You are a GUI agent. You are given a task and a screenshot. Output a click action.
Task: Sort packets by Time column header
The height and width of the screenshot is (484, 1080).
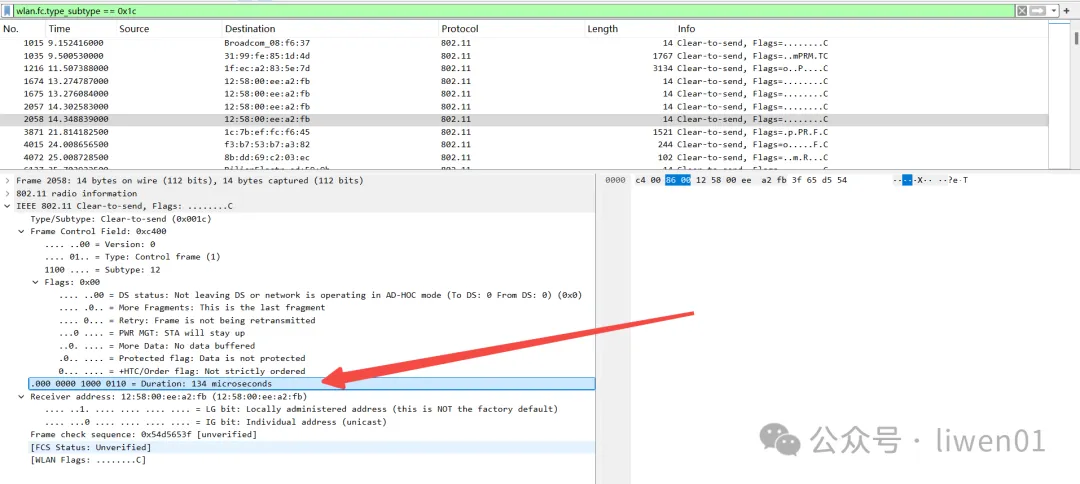[x=60, y=29]
